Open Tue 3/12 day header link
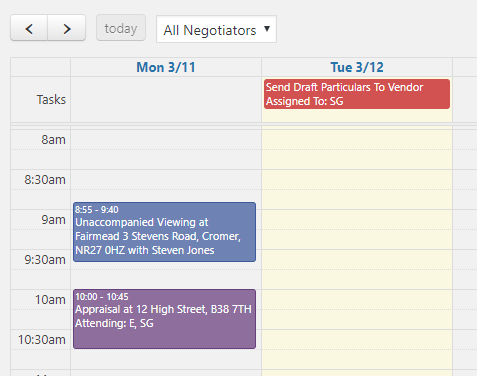The height and width of the screenshot is (376, 477). pos(357,67)
